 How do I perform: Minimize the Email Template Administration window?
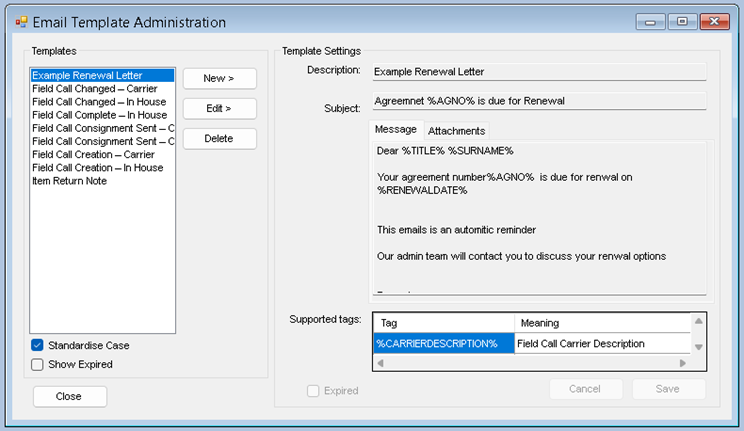tap(651, 21)
